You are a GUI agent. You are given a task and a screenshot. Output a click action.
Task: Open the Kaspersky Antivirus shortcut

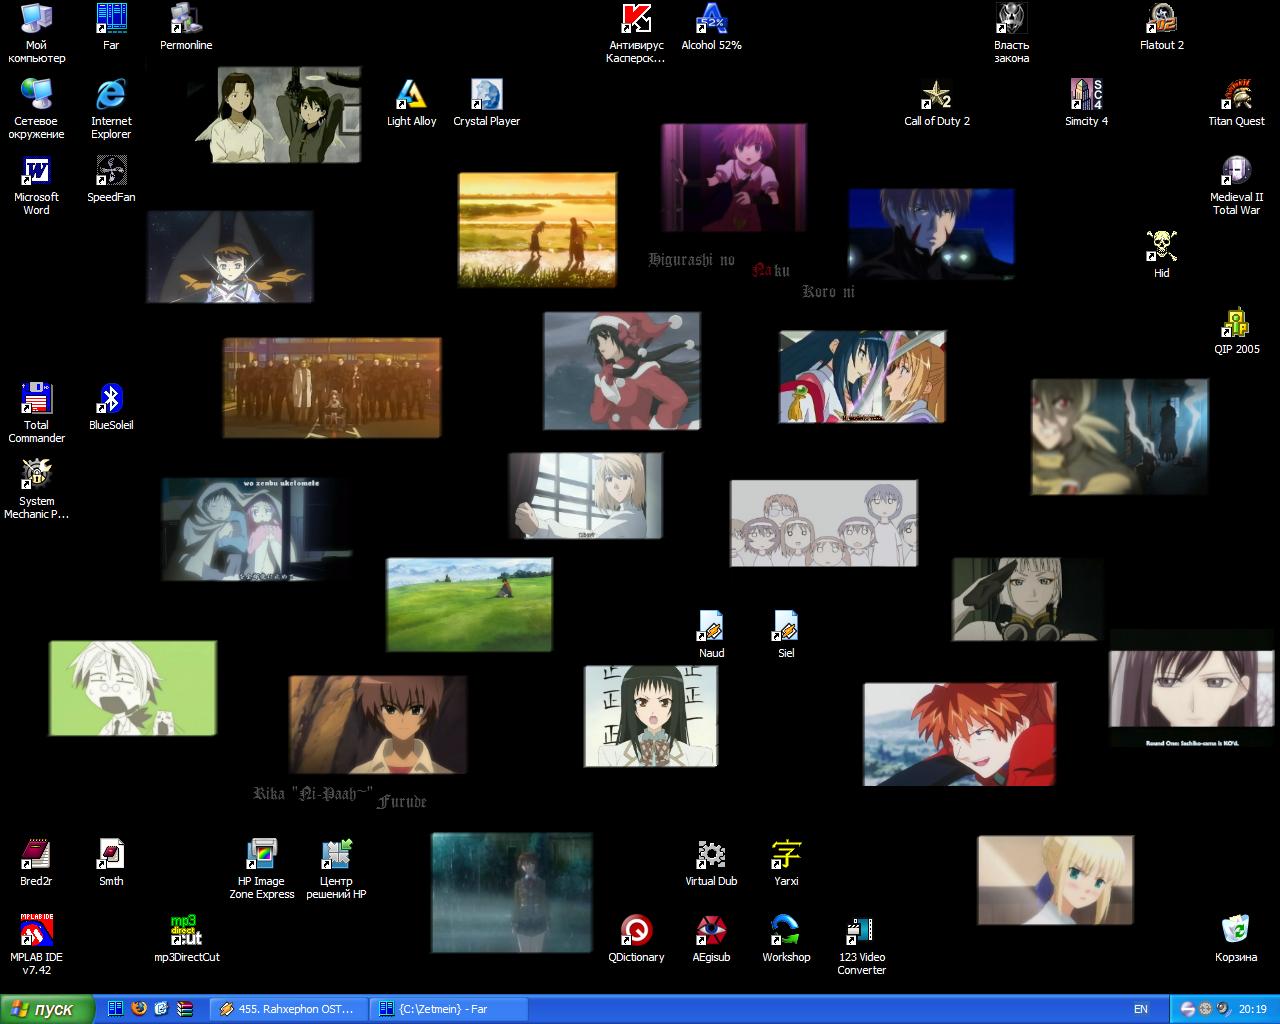636,21
